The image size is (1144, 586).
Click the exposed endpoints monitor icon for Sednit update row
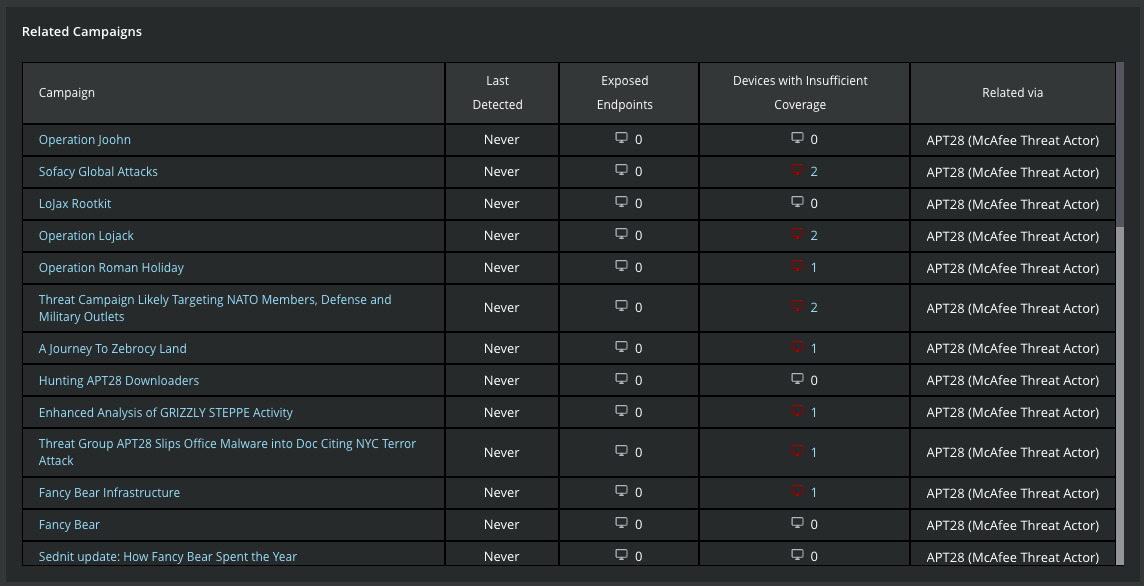click(622, 555)
